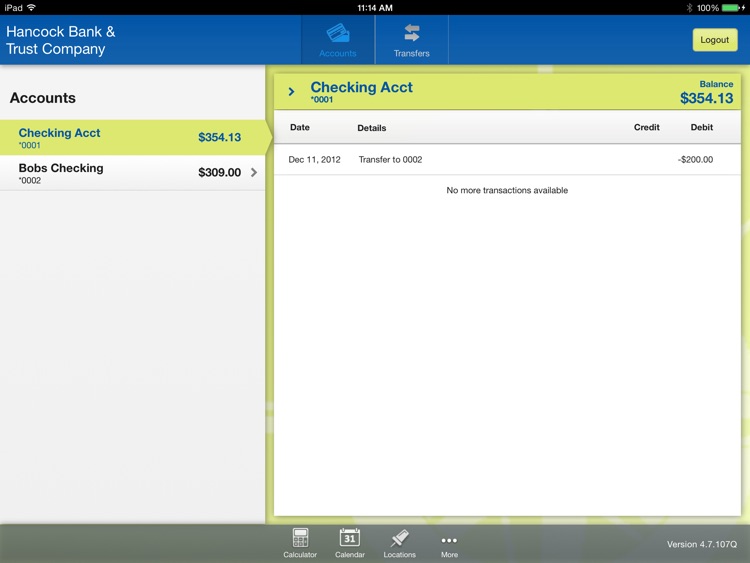The image size is (750, 563).
Task: Open the Calculator tool
Action: tap(300, 543)
